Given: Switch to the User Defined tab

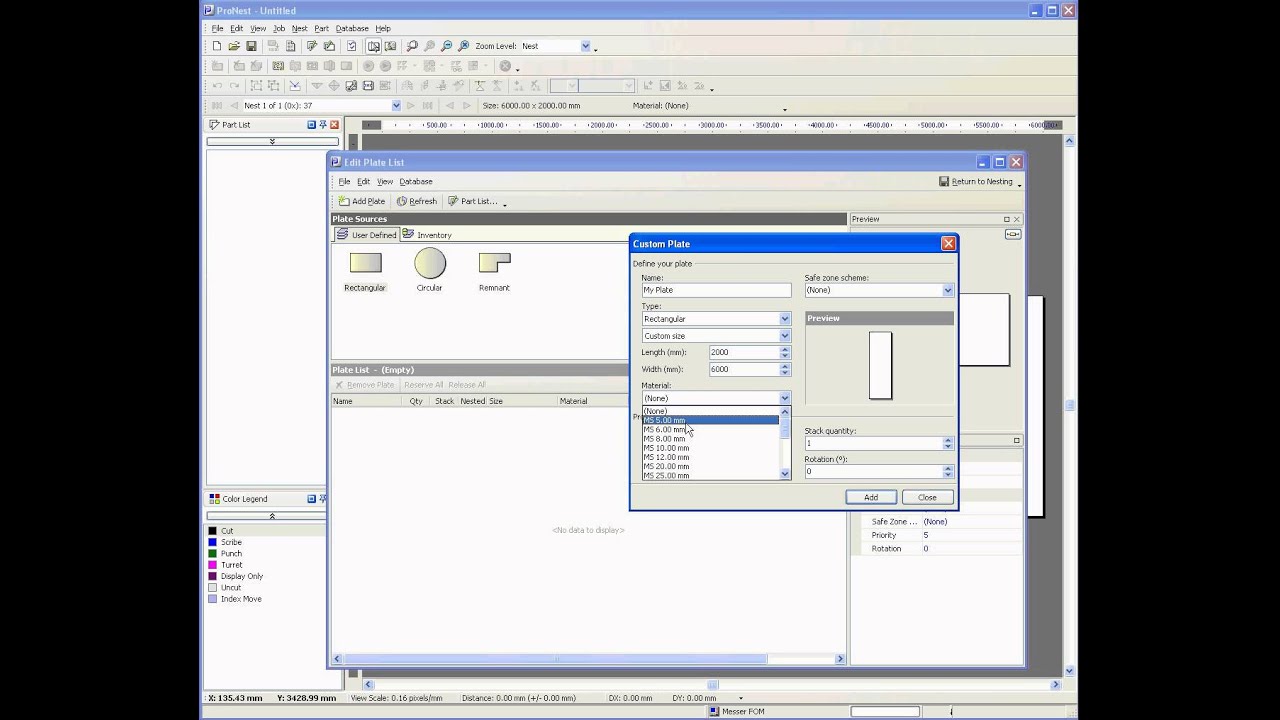Looking at the screenshot, I should tap(367, 235).
